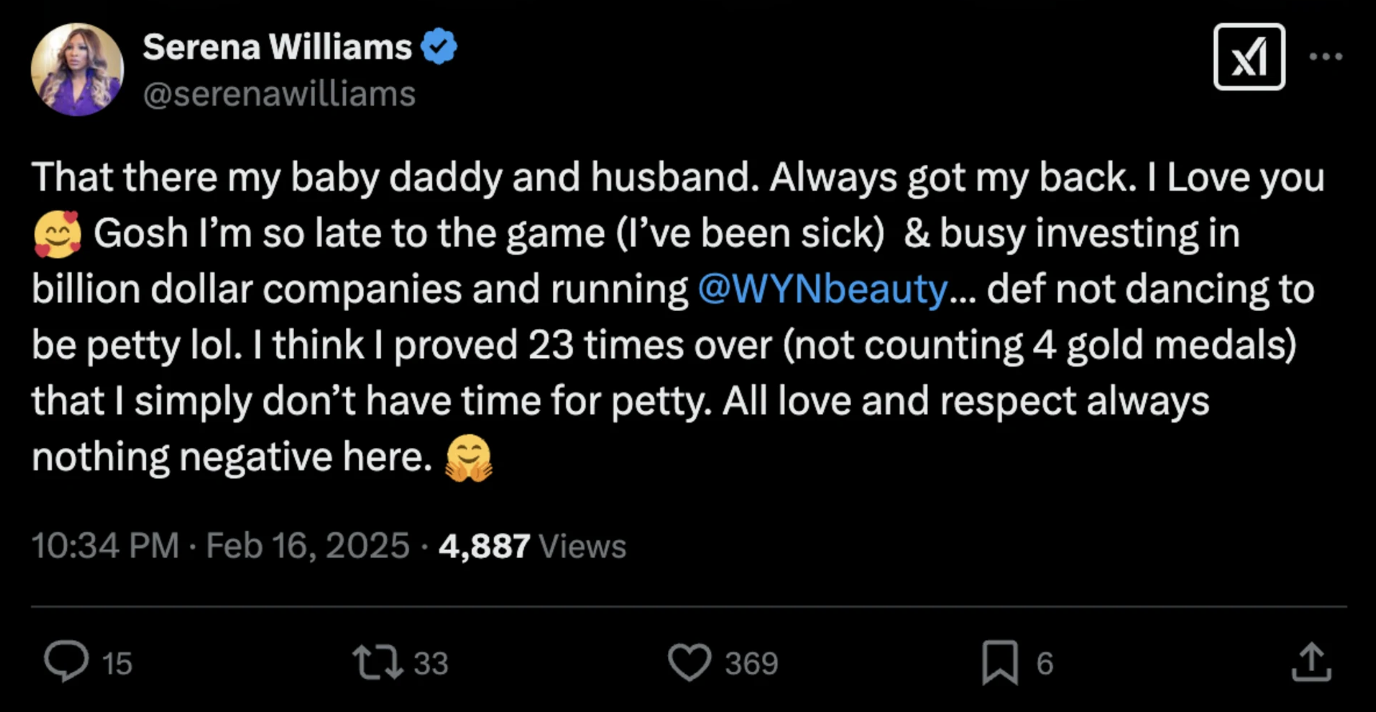Open the three-dot more options menu
The width and height of the screenshot is (1376, 712).
click(1326, 57)
